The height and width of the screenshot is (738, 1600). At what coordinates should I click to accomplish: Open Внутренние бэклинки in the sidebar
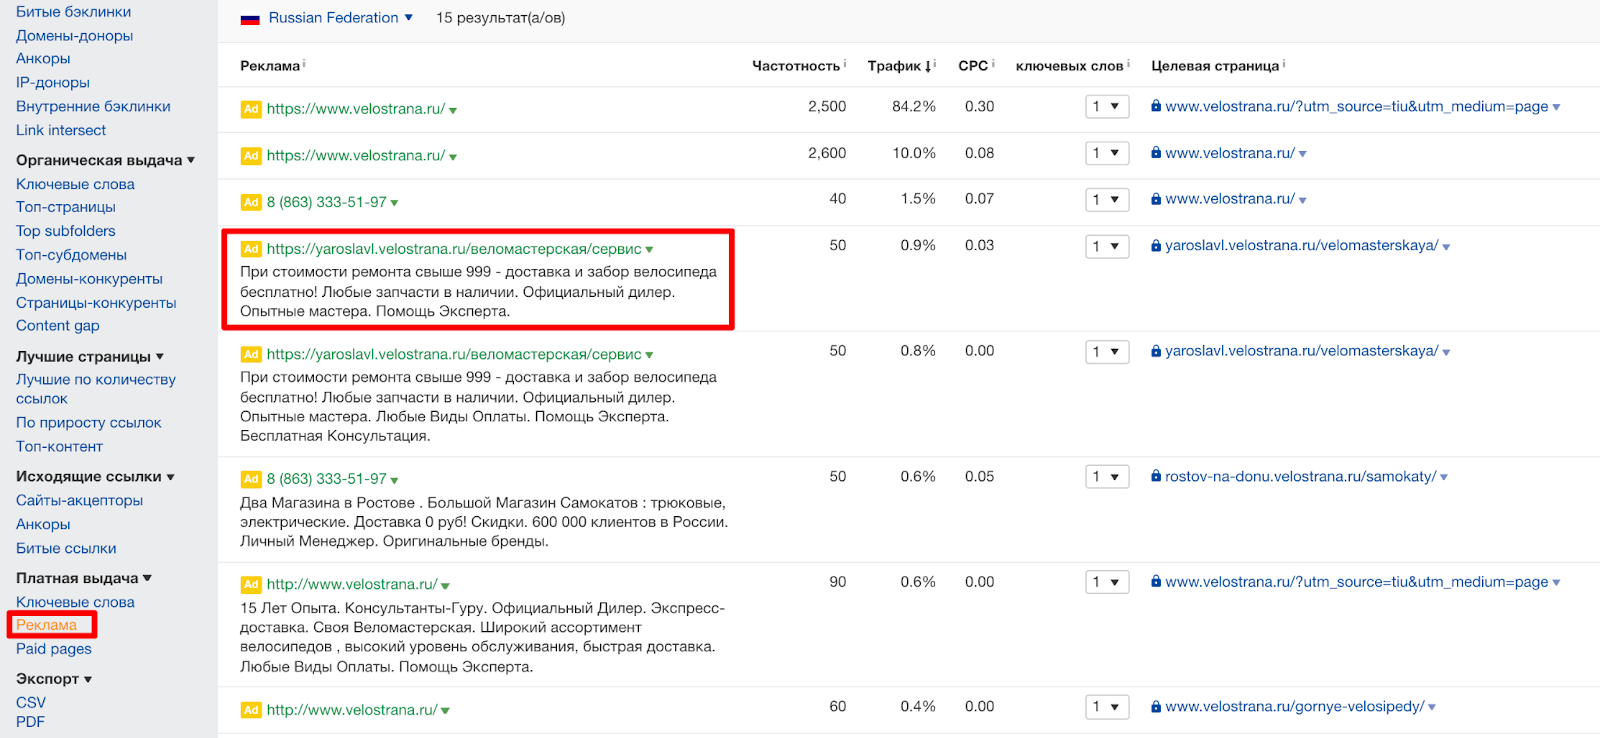click(x=93, y=106)
